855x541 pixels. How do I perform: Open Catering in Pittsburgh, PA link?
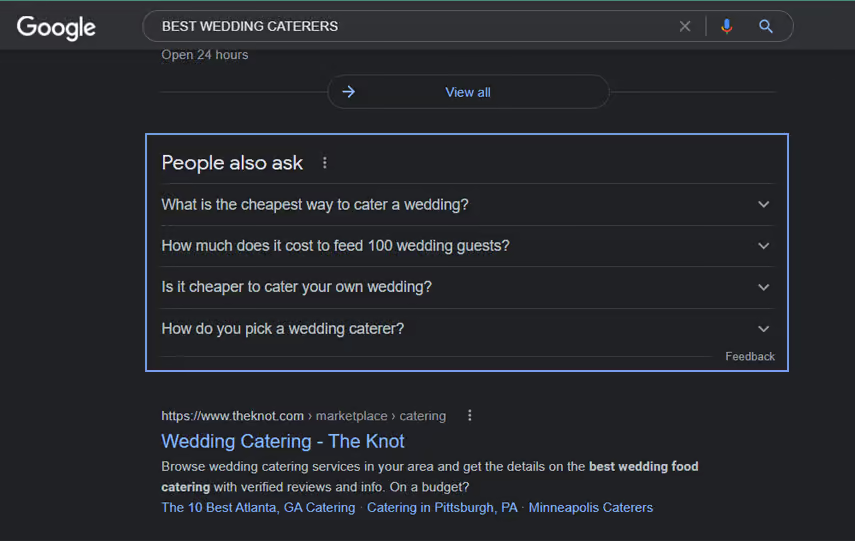click(x=442, y=508)
